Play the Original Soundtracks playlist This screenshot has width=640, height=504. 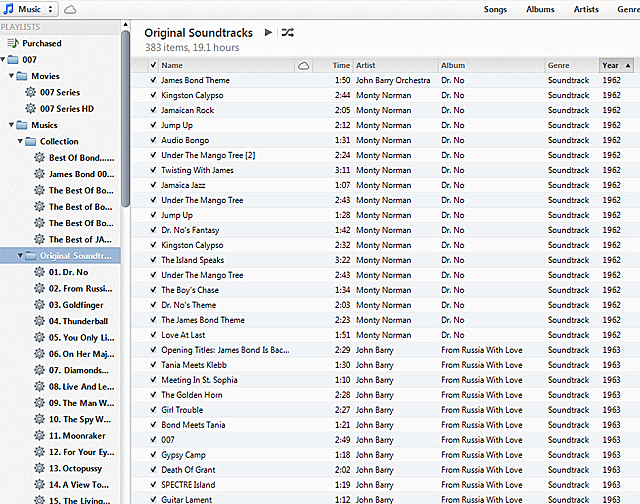[268, 32]
